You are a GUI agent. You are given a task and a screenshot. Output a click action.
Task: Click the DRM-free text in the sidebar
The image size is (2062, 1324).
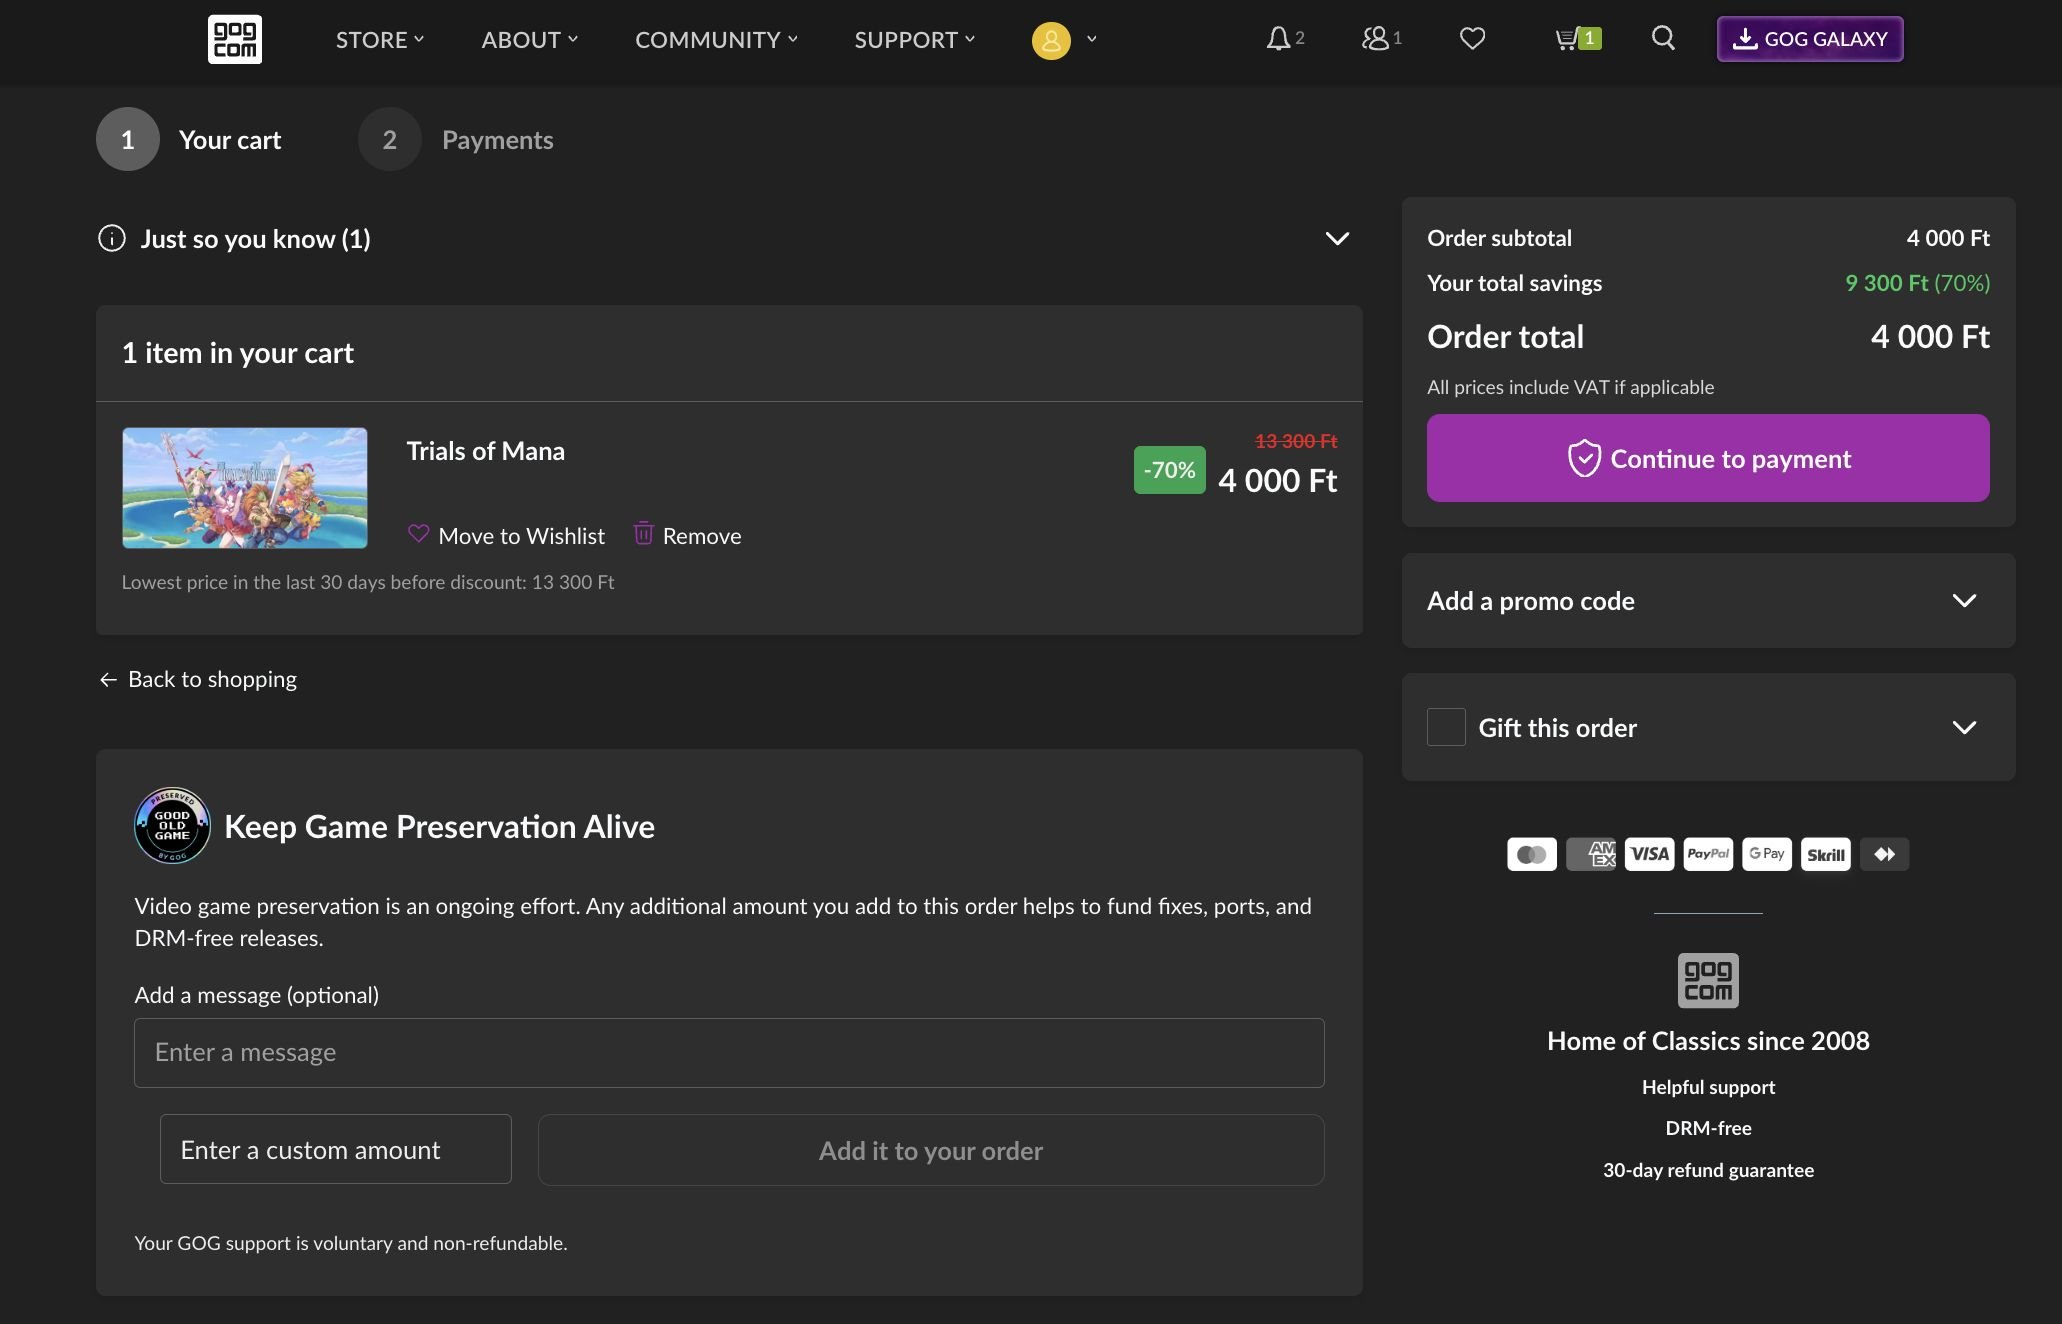click(1708, 1128)
